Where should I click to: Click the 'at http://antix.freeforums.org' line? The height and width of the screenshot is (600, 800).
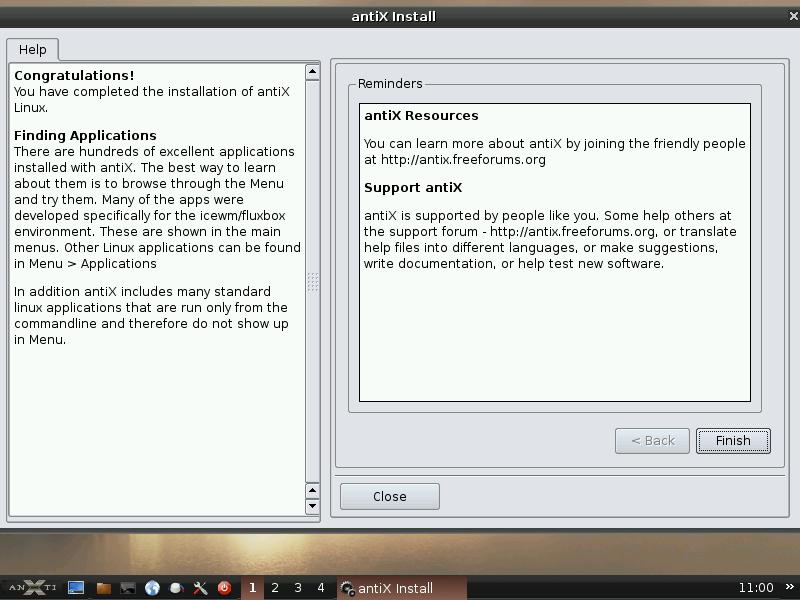pyautogui.click(x=455, y=160)
